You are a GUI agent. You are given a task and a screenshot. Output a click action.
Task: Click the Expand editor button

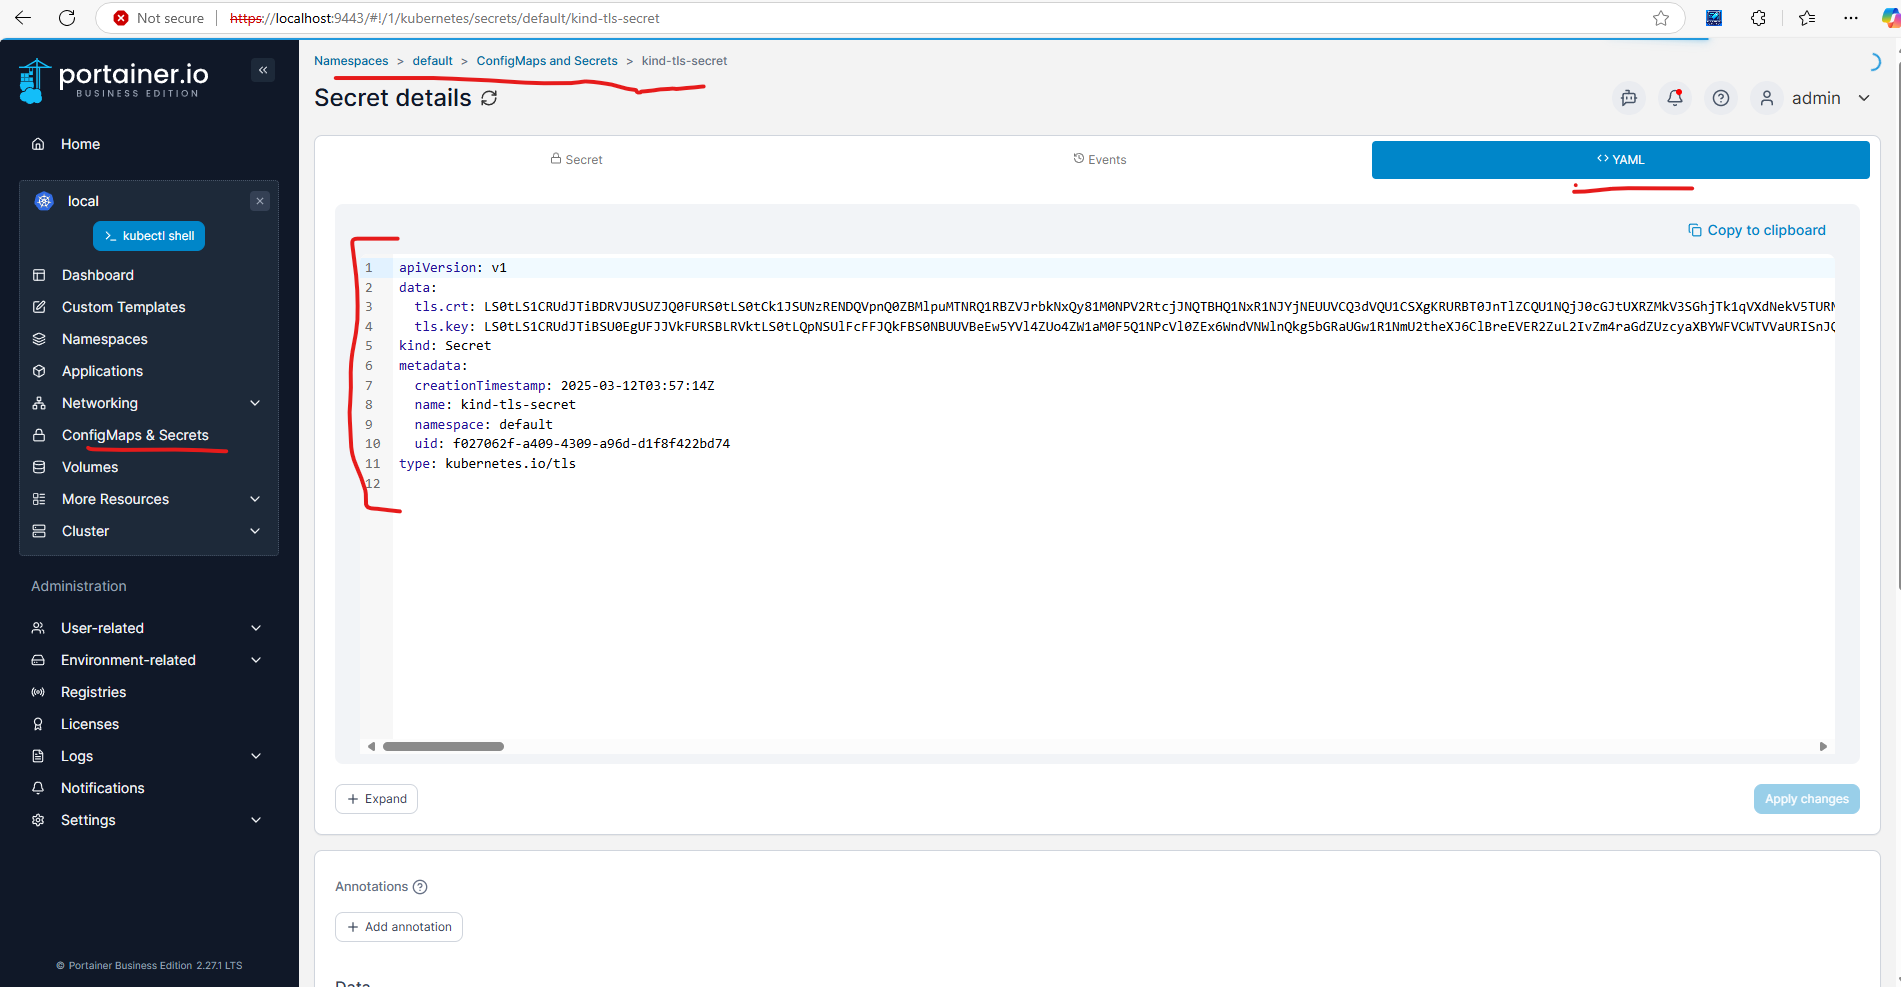[377, 799]
